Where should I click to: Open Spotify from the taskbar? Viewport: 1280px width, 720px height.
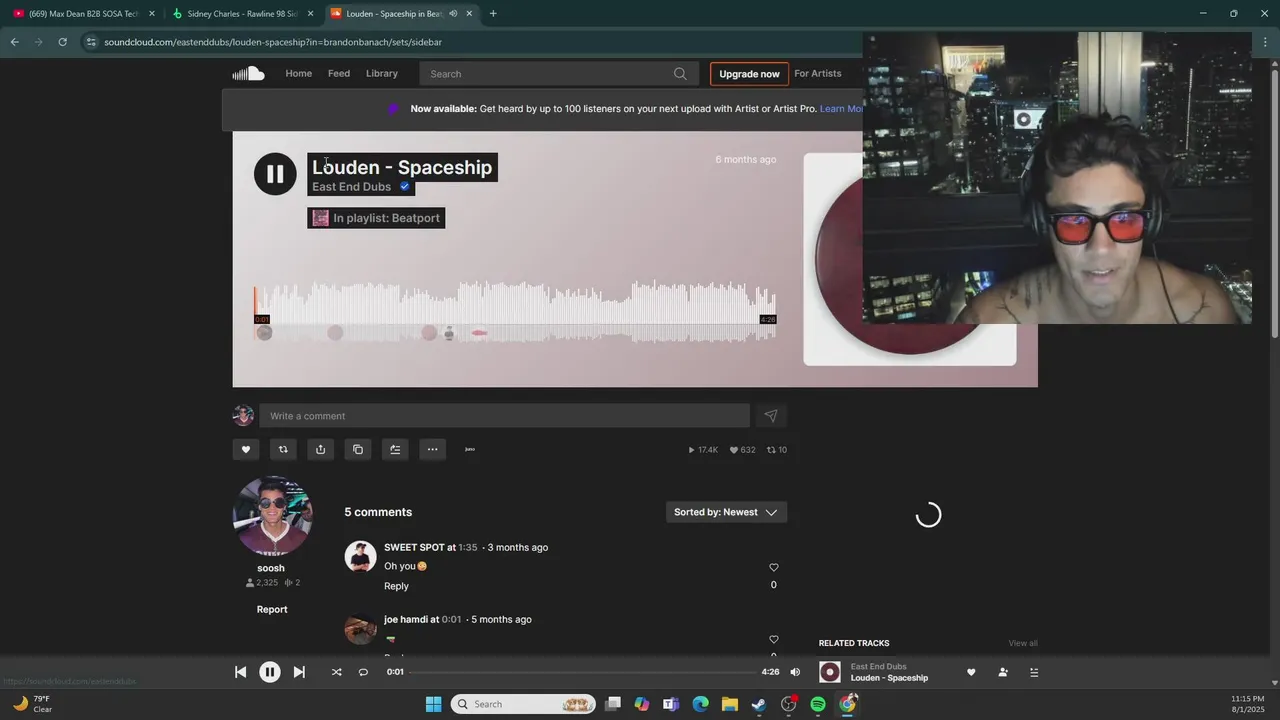[x=818, y=704]
